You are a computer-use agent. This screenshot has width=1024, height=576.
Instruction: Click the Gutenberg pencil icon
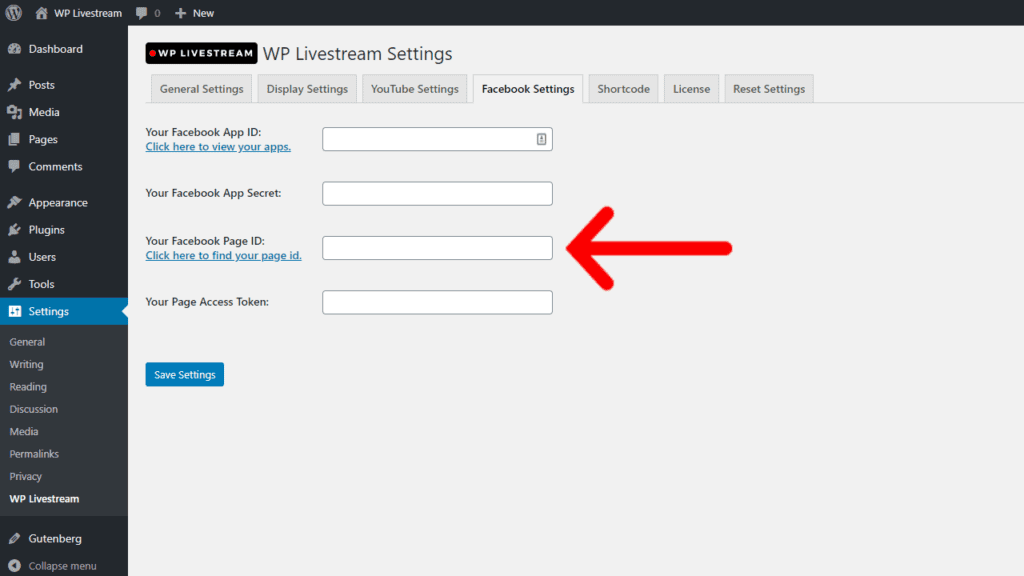coord(14,539)
